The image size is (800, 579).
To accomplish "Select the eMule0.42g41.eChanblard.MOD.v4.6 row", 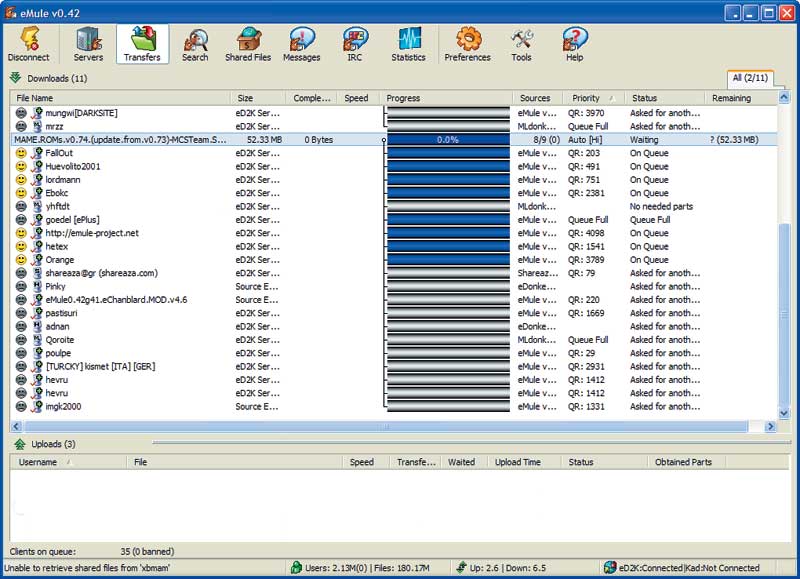I will [x=394, y=300].
